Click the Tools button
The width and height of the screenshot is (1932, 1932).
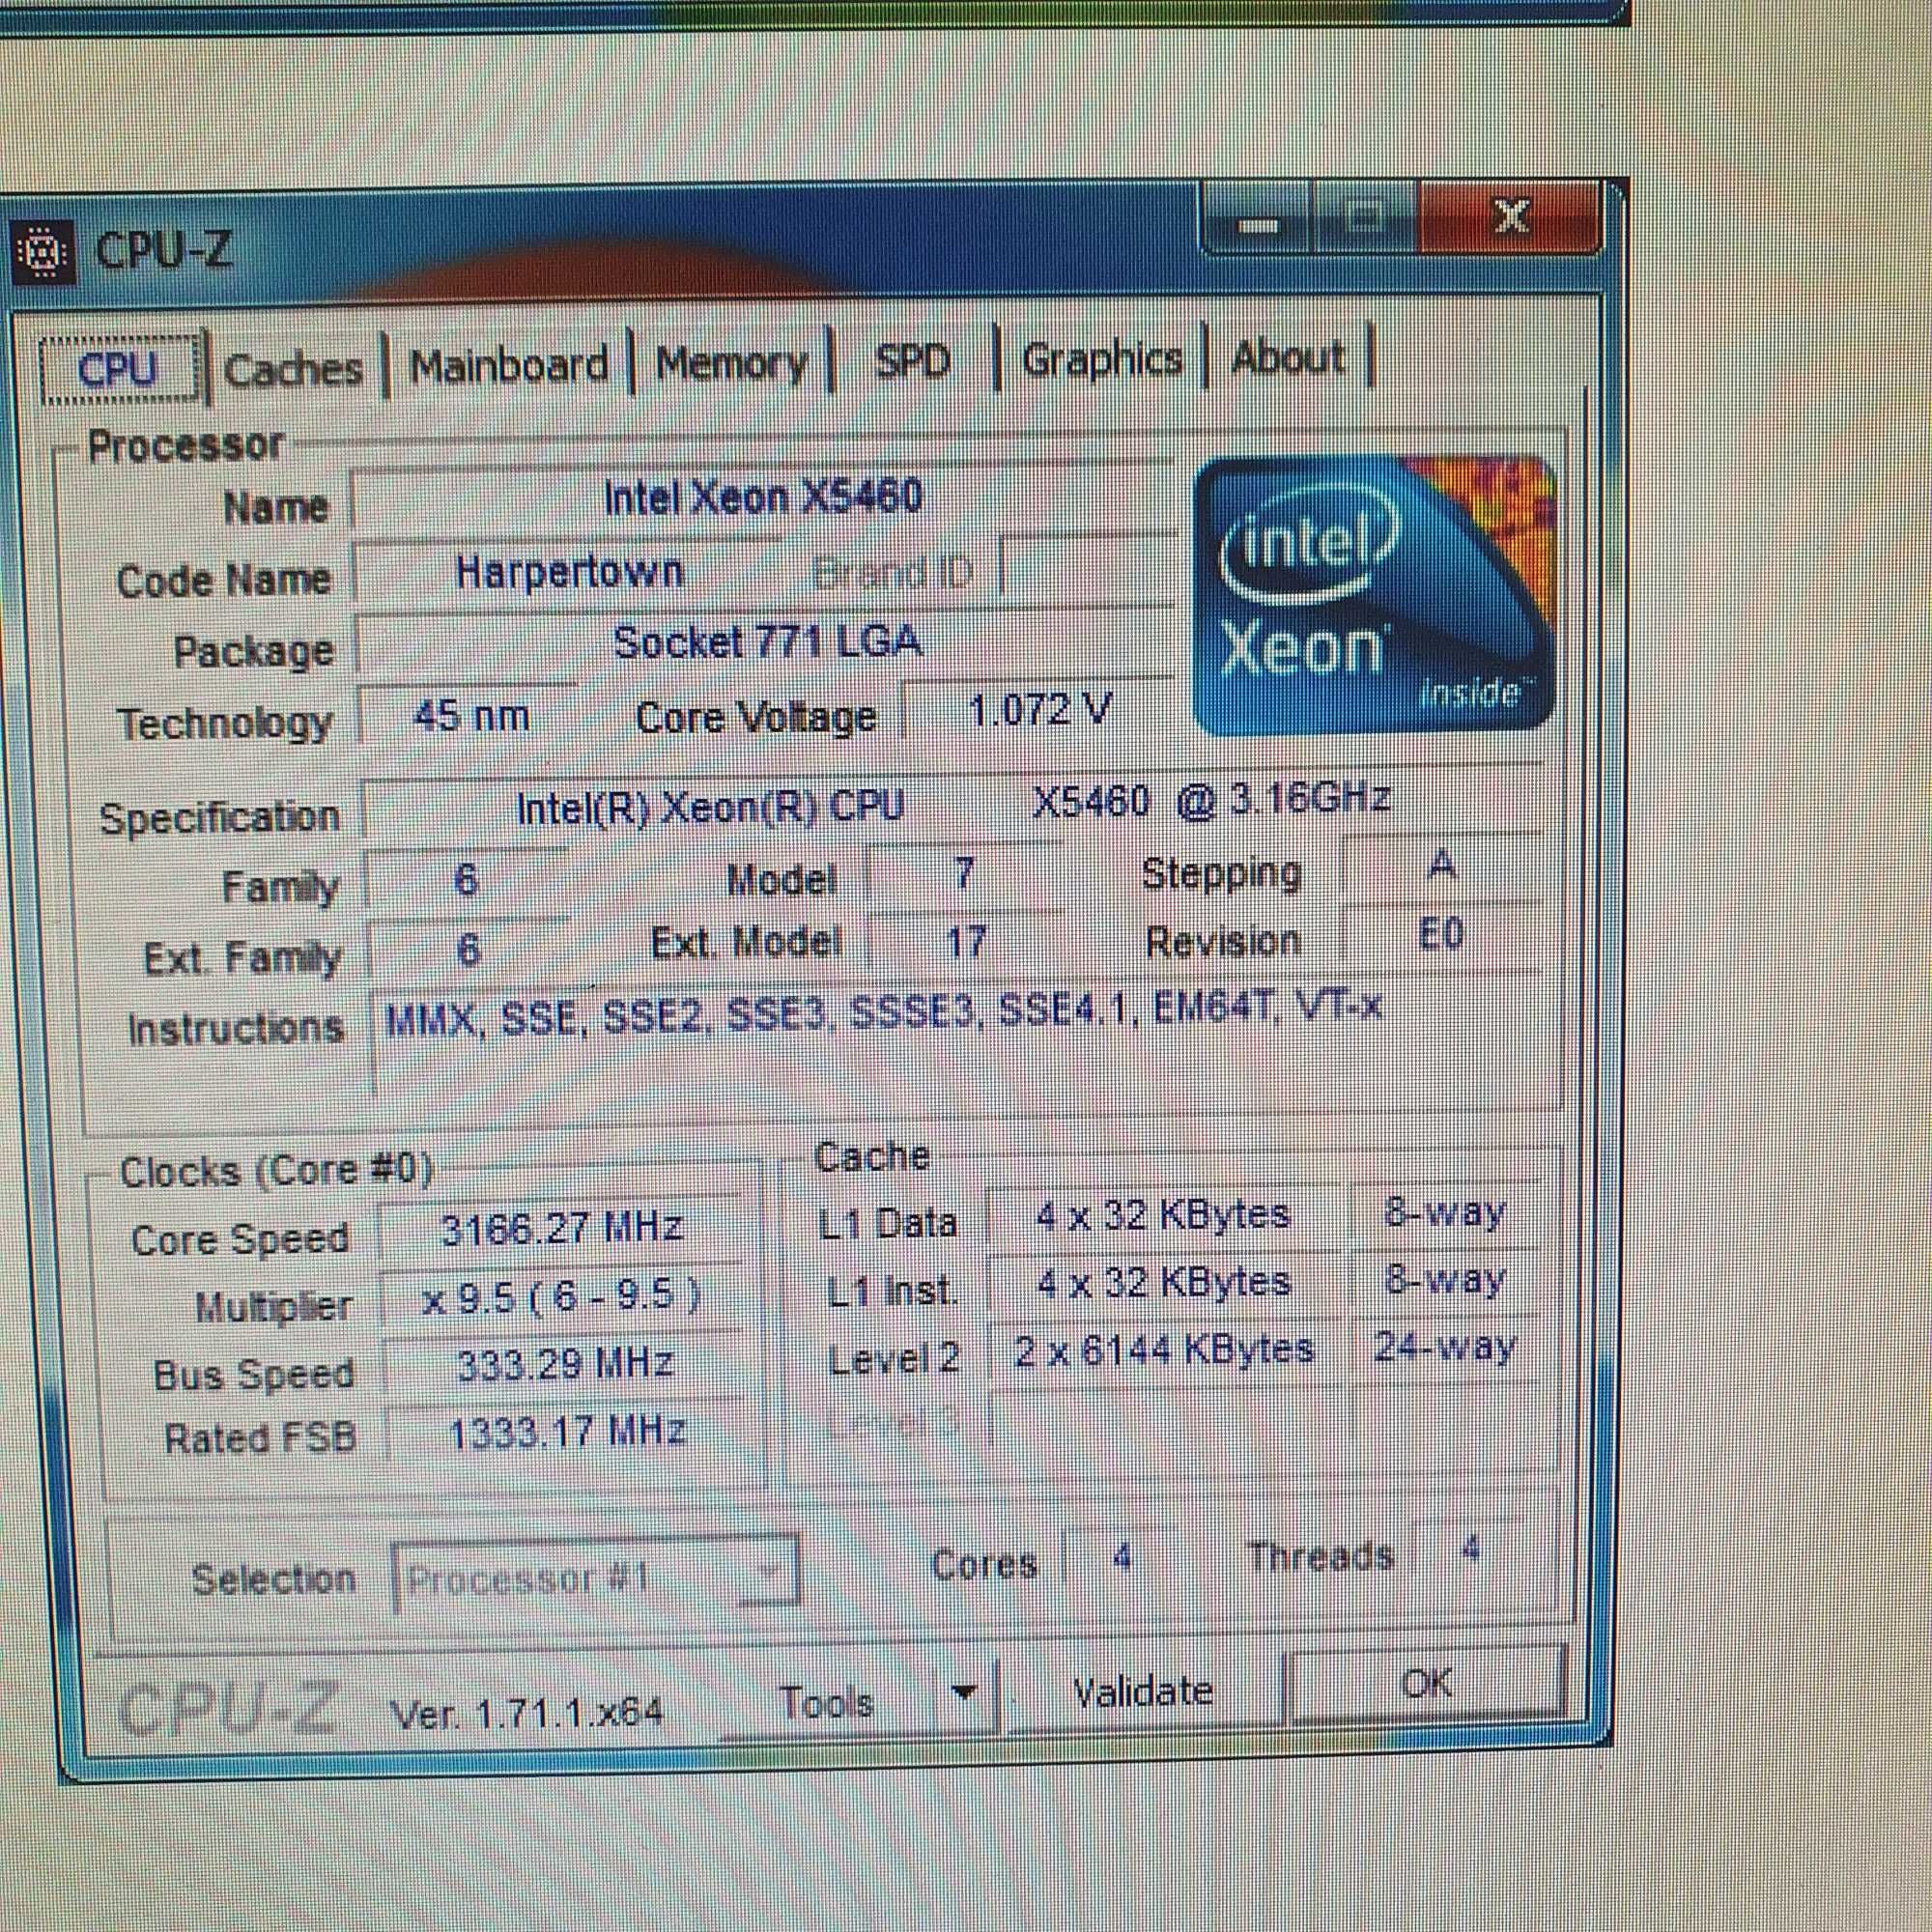pos(828,1699)
